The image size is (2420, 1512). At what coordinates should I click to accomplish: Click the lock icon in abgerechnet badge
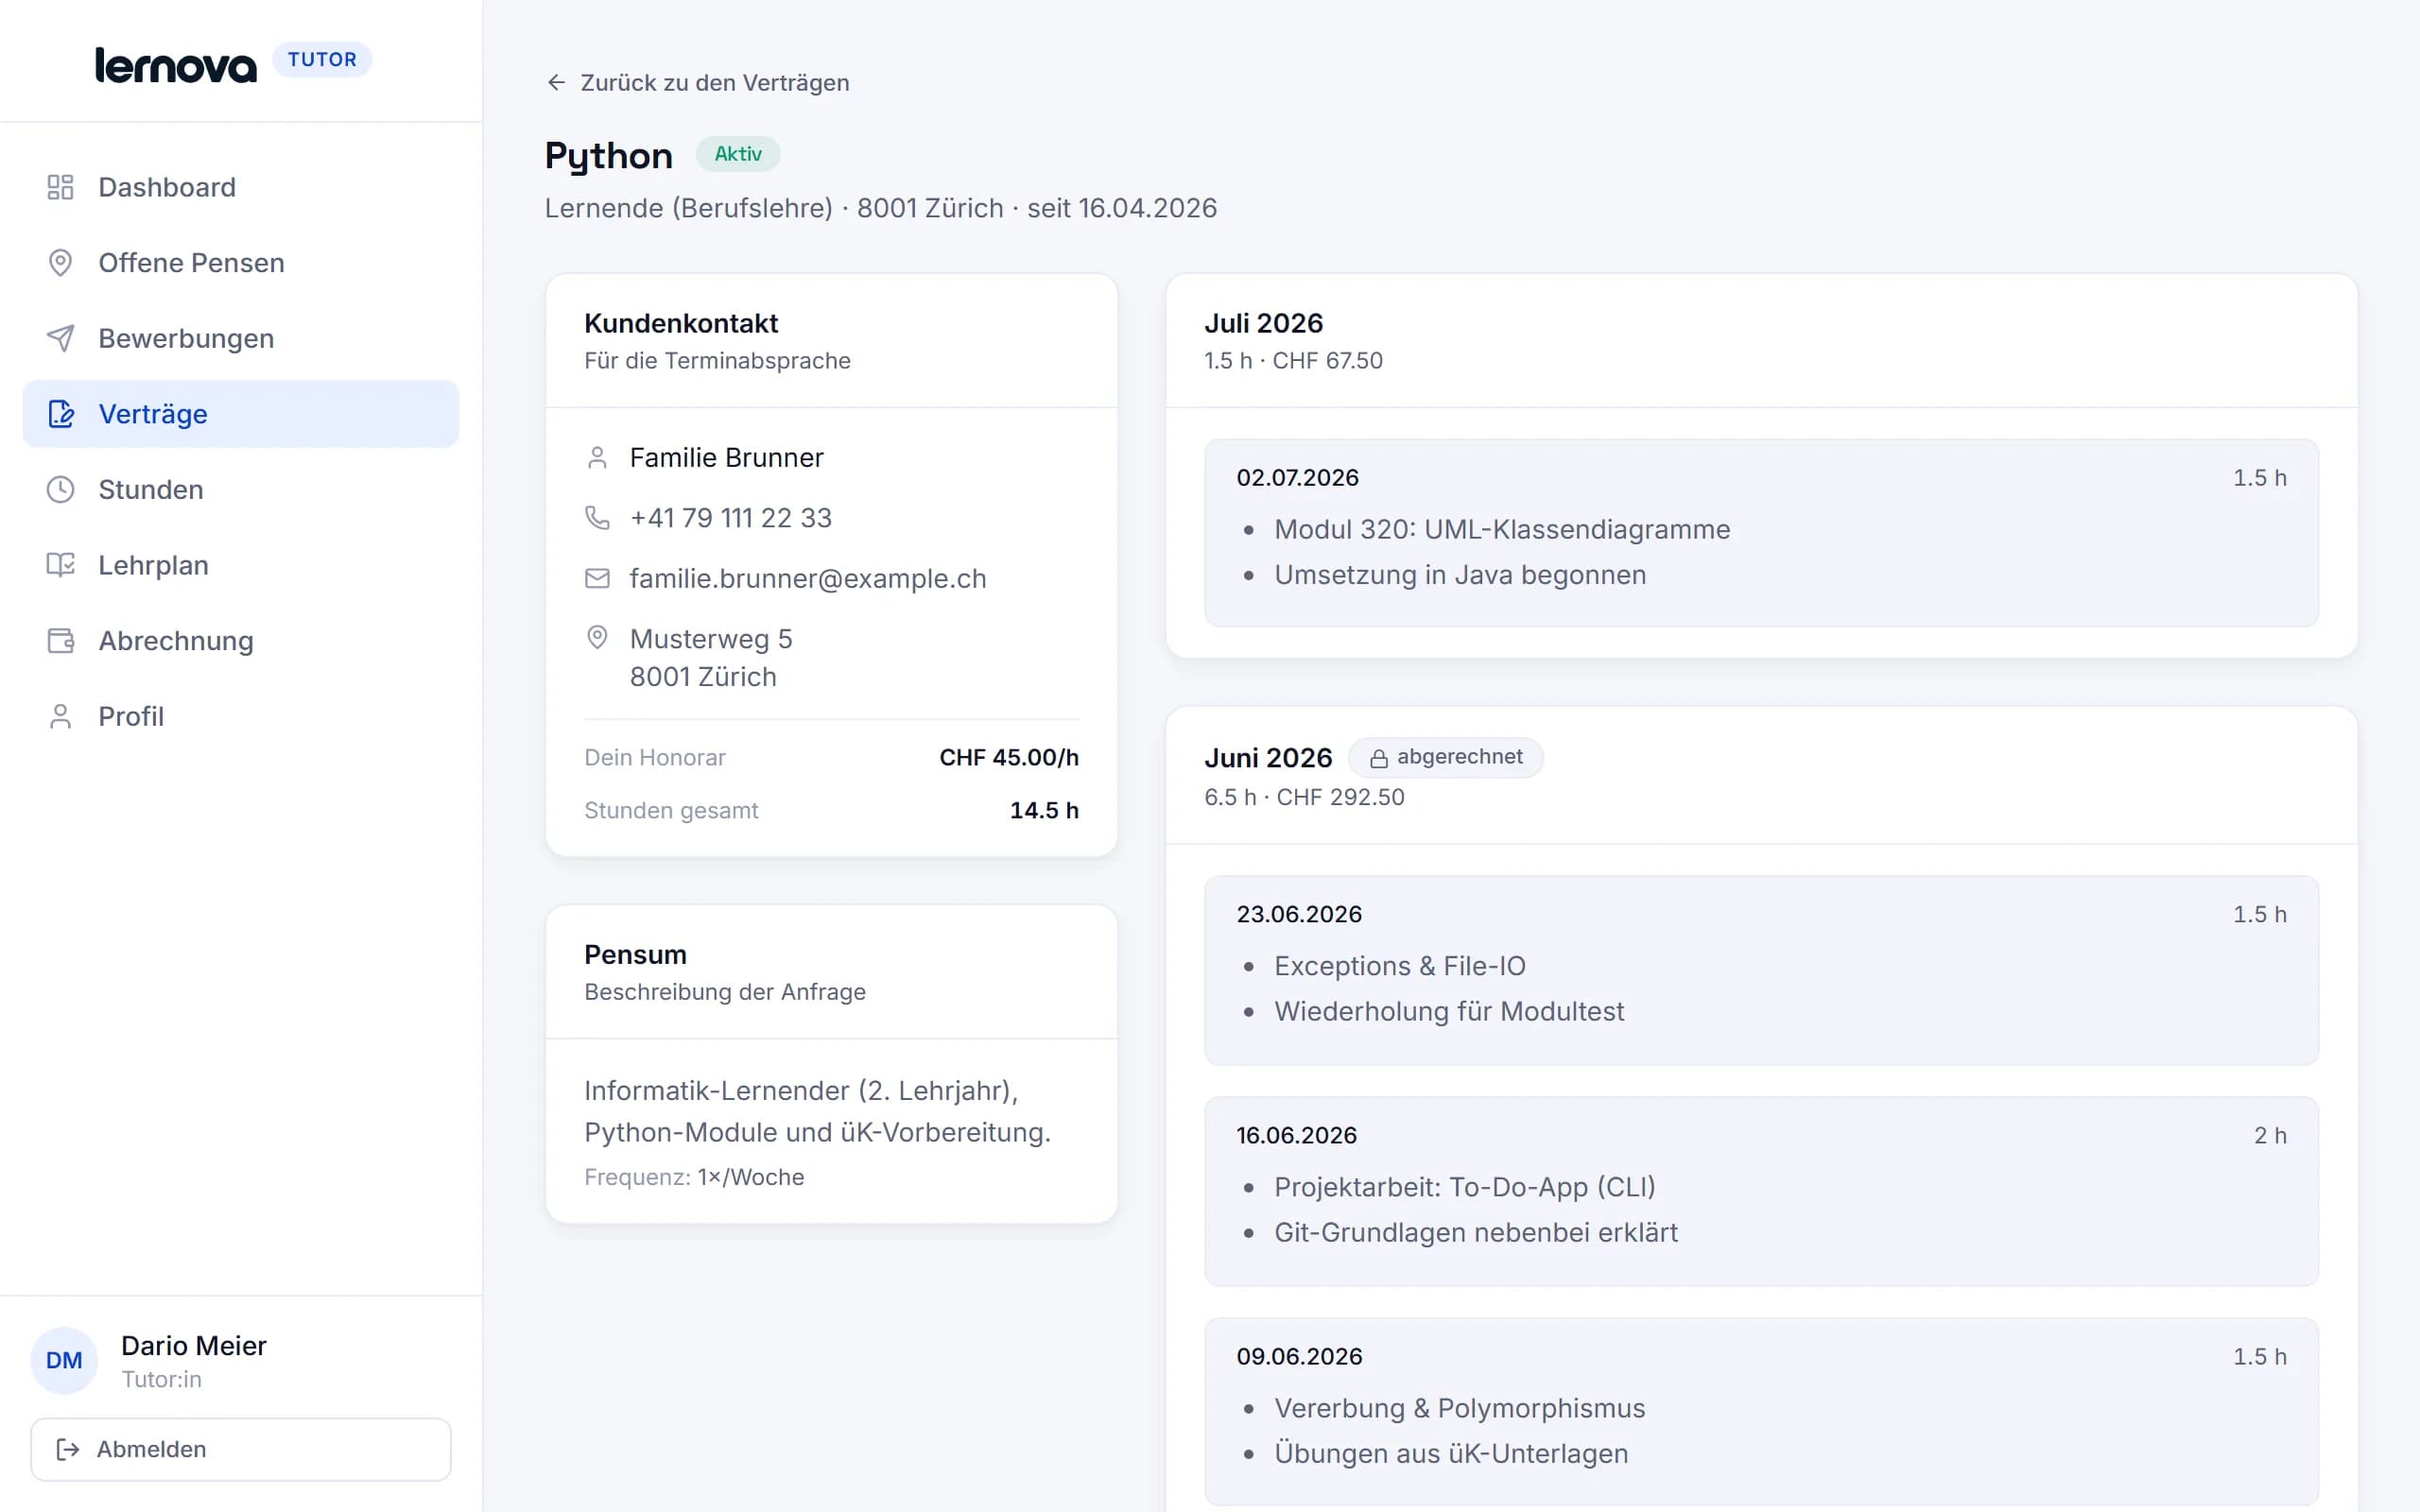(1378, 759)
